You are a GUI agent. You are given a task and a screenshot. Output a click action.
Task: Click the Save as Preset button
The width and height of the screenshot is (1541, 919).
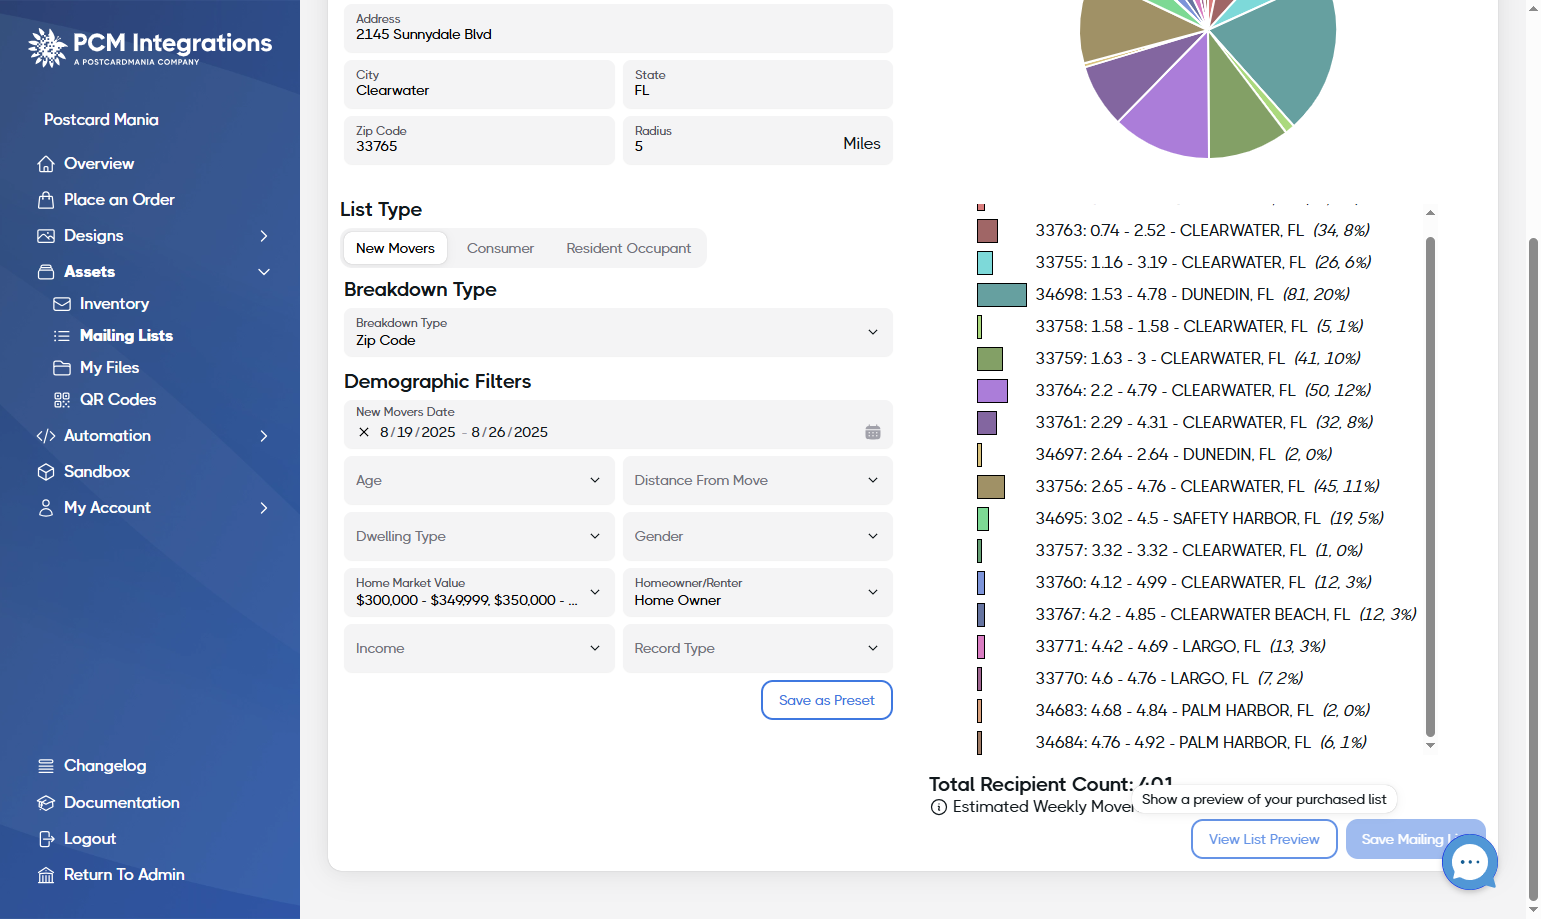click(x=826, y=700)
